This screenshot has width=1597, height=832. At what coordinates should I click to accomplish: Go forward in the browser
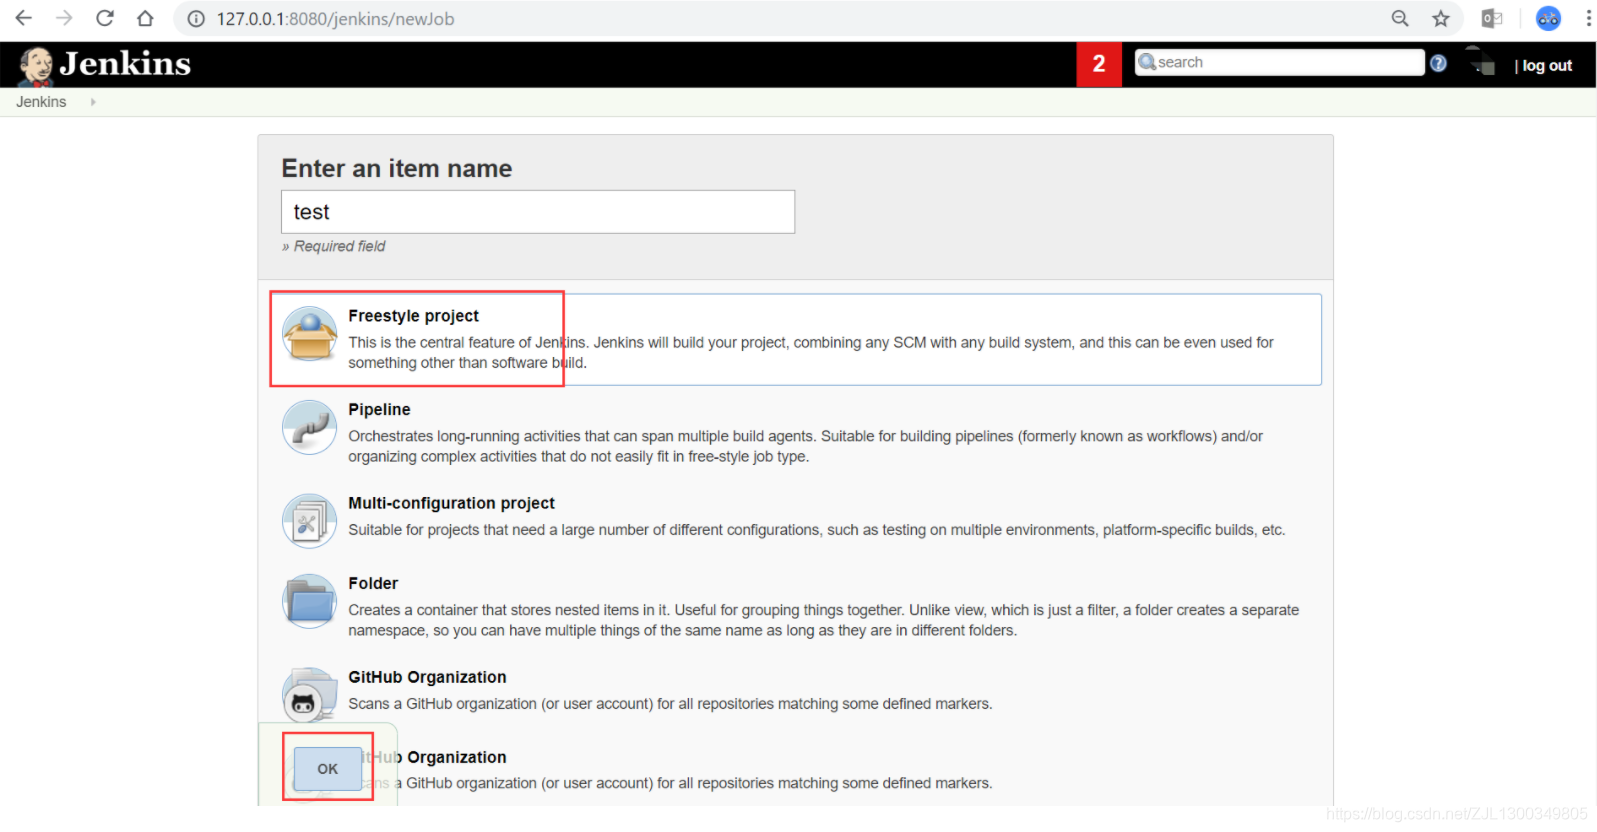(64, 18)
